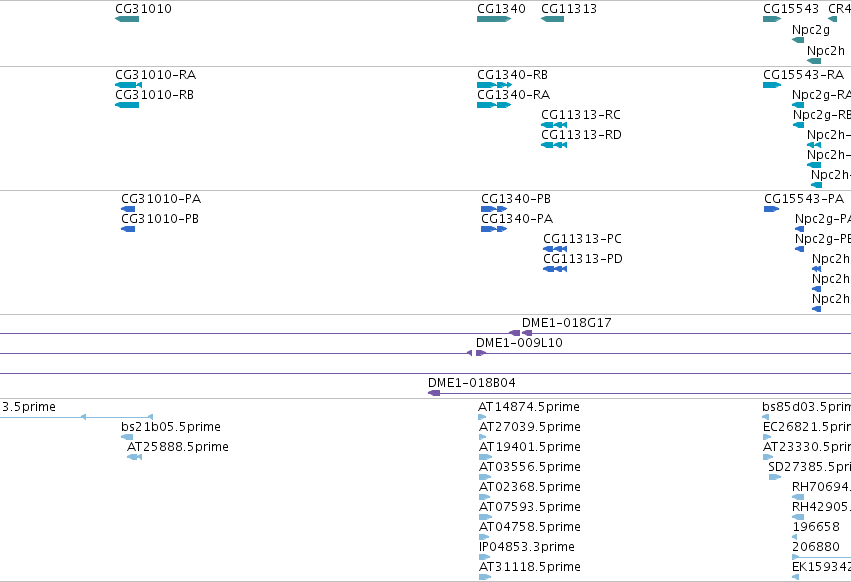Open EST label starting AT23330
Viewport: 851px width, 582px height.
[807, 447]
